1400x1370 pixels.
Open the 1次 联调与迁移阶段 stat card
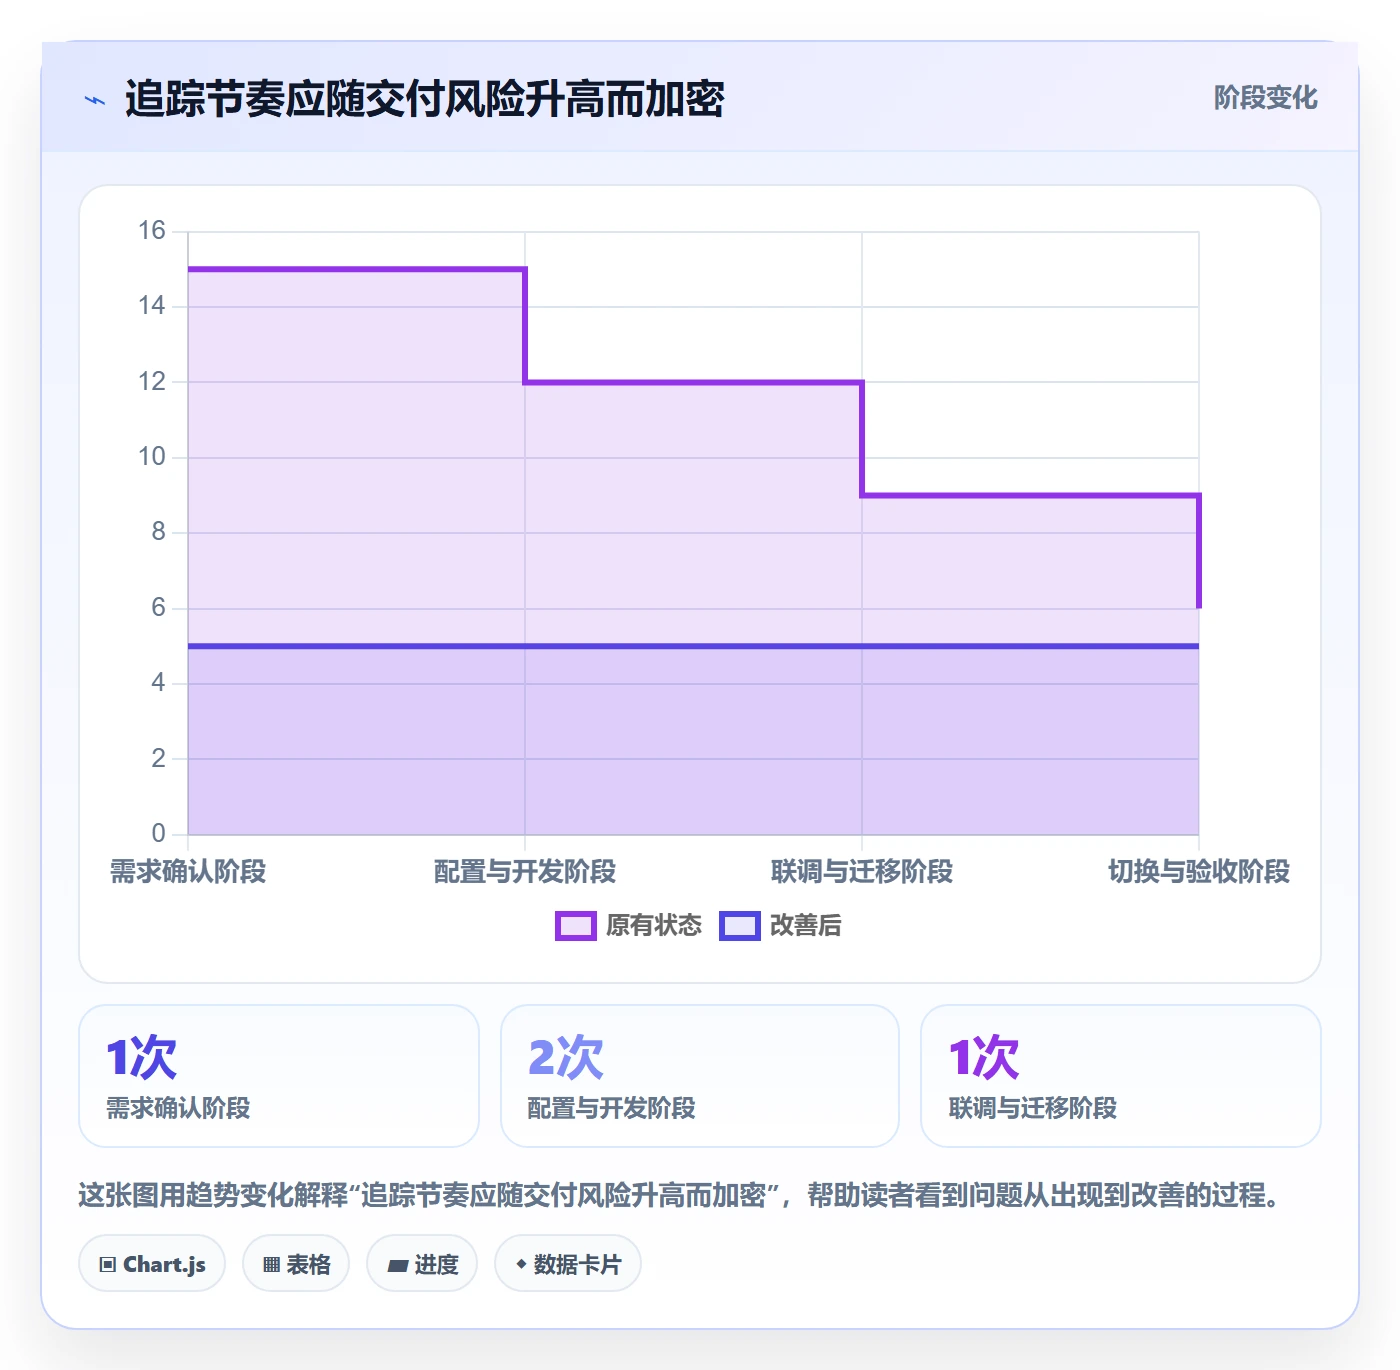tap(1121, 1076)
